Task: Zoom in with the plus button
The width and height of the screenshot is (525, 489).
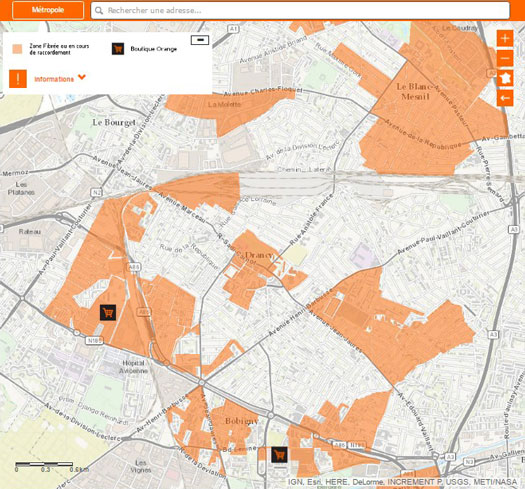Action: (x=505, y=39)
